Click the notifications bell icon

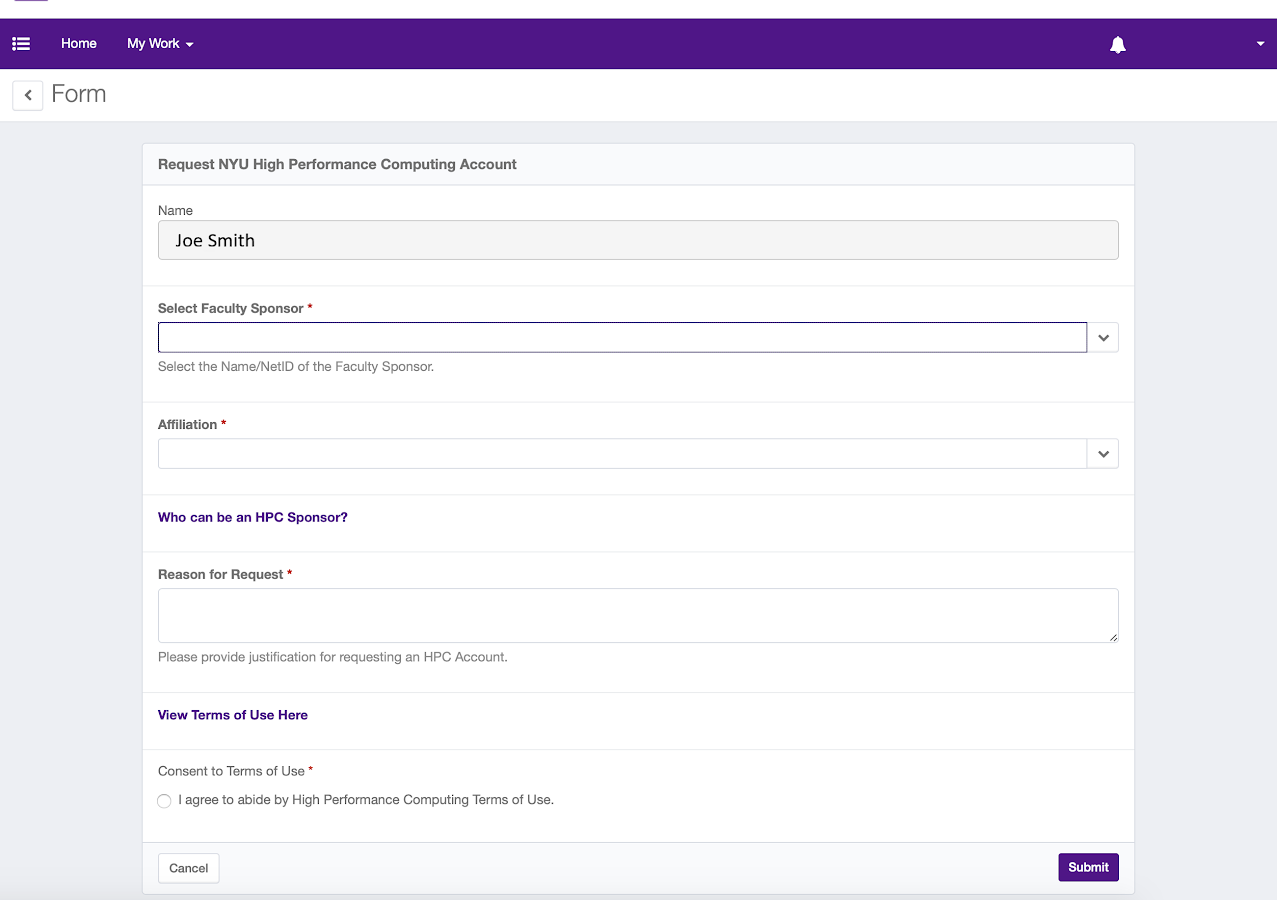tap(1118, 44)
